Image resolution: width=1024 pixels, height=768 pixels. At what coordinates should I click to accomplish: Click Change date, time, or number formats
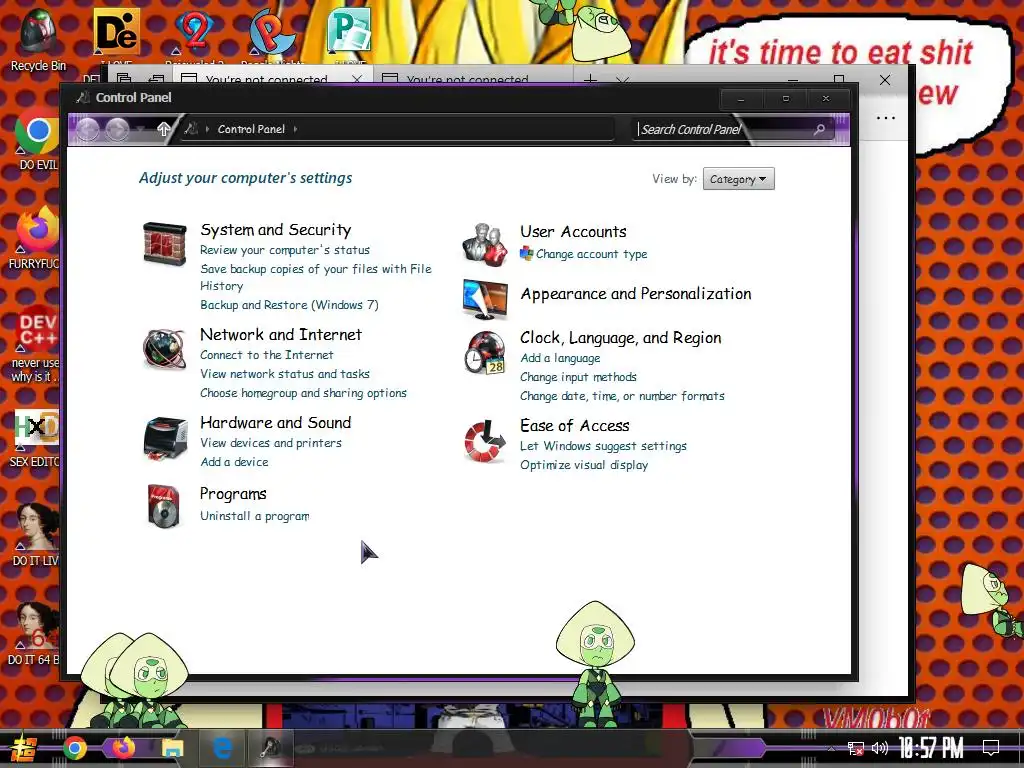click(622, 396)
